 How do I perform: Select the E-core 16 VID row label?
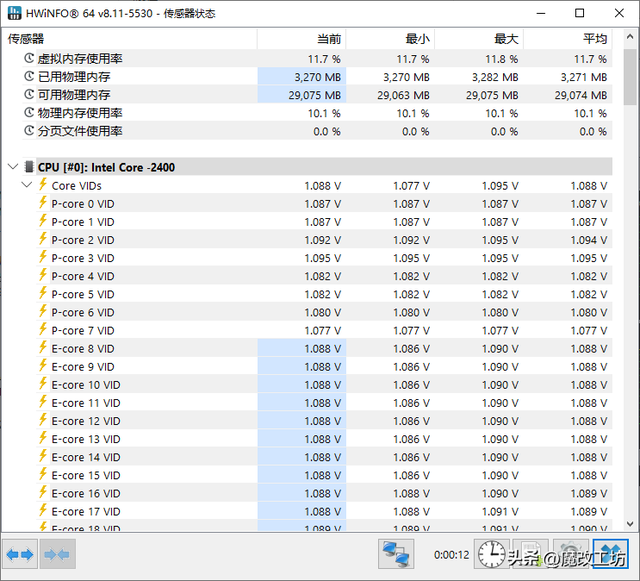[x=86, y=493]
